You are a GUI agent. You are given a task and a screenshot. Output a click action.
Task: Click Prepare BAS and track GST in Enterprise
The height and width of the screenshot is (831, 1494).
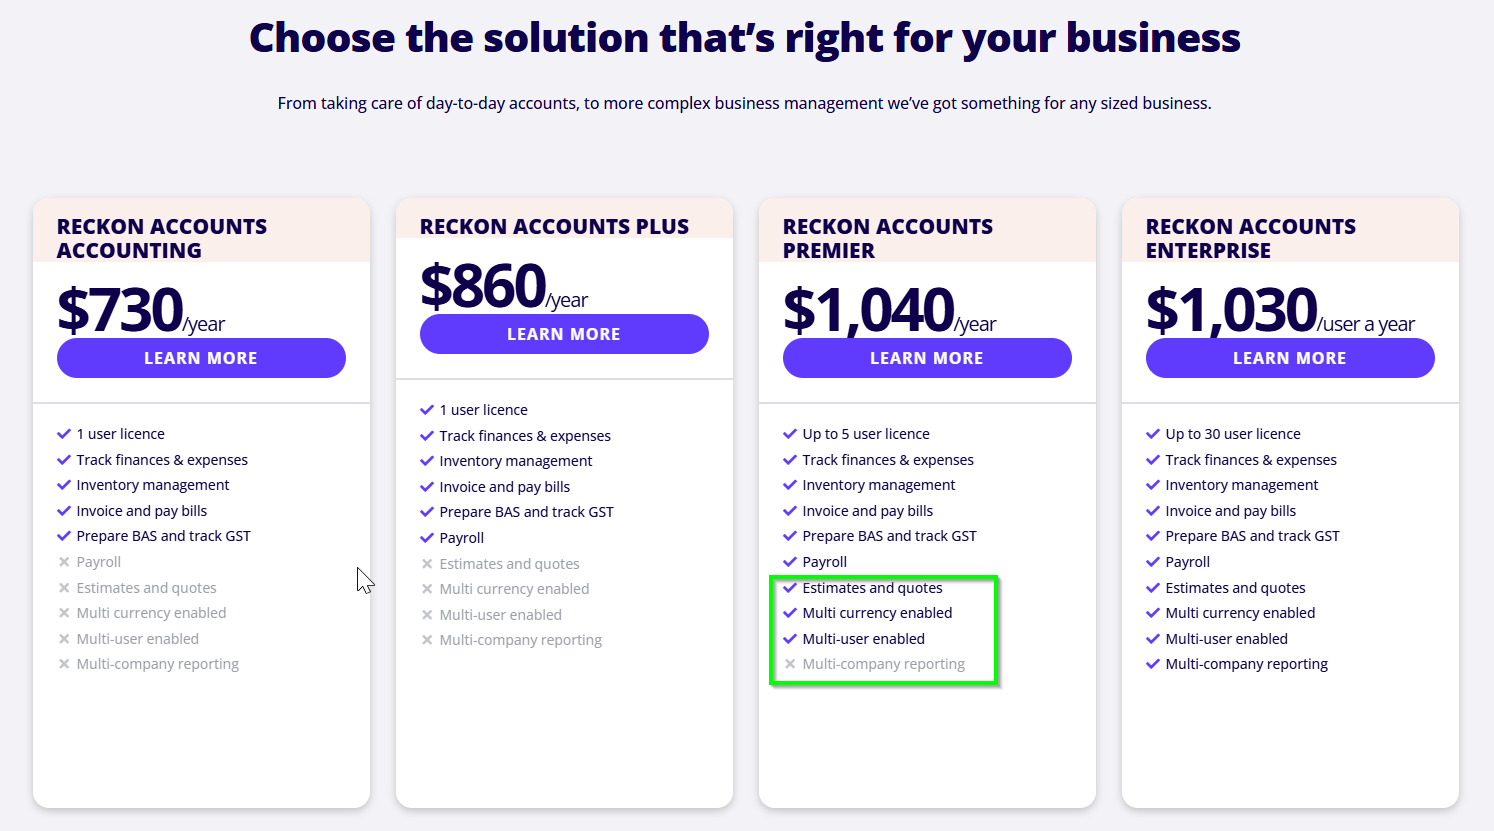(x=1252, y=536)
